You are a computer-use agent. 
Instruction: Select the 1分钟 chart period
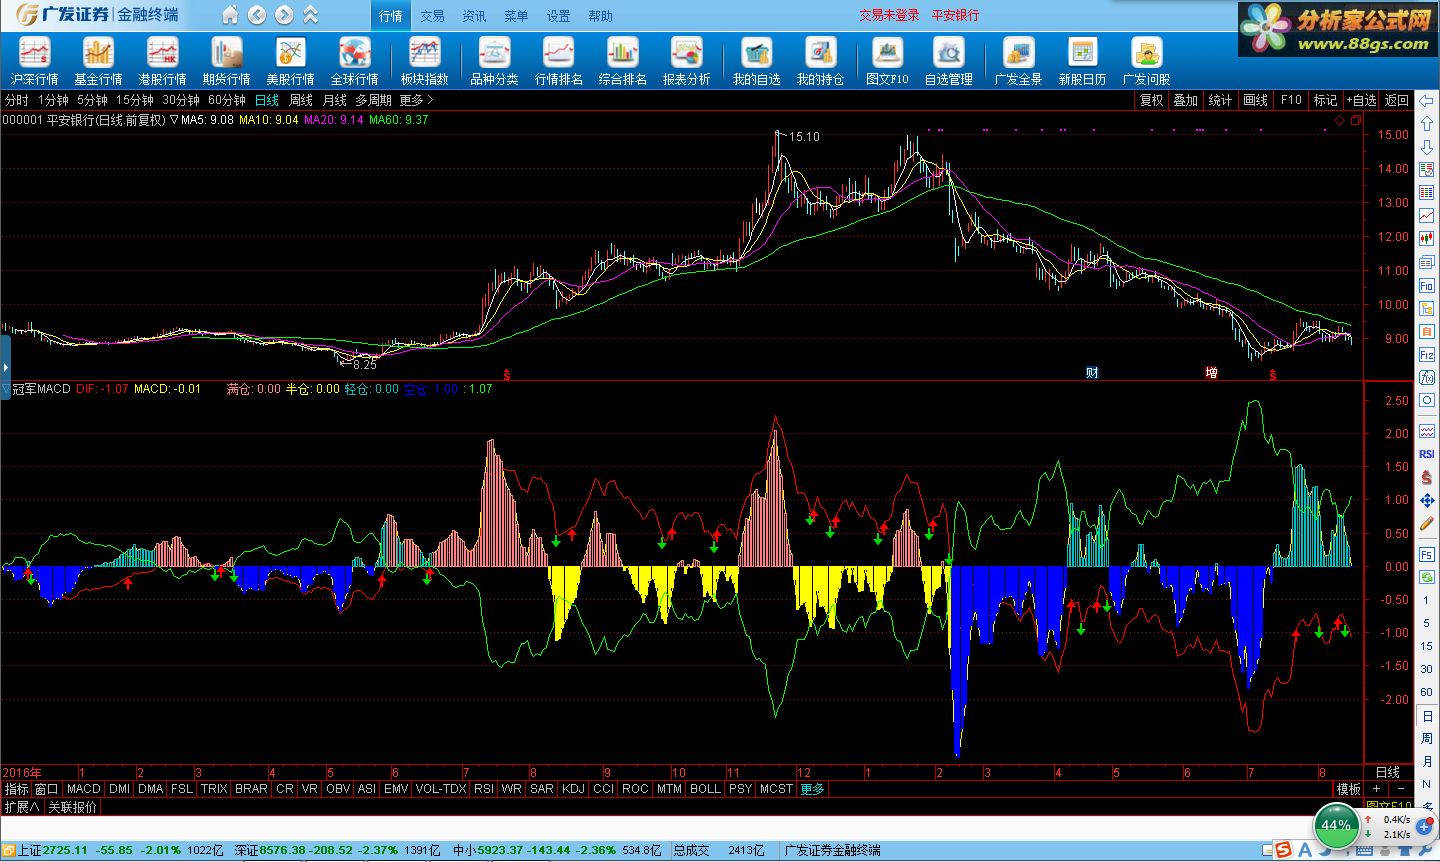[53, 100]
